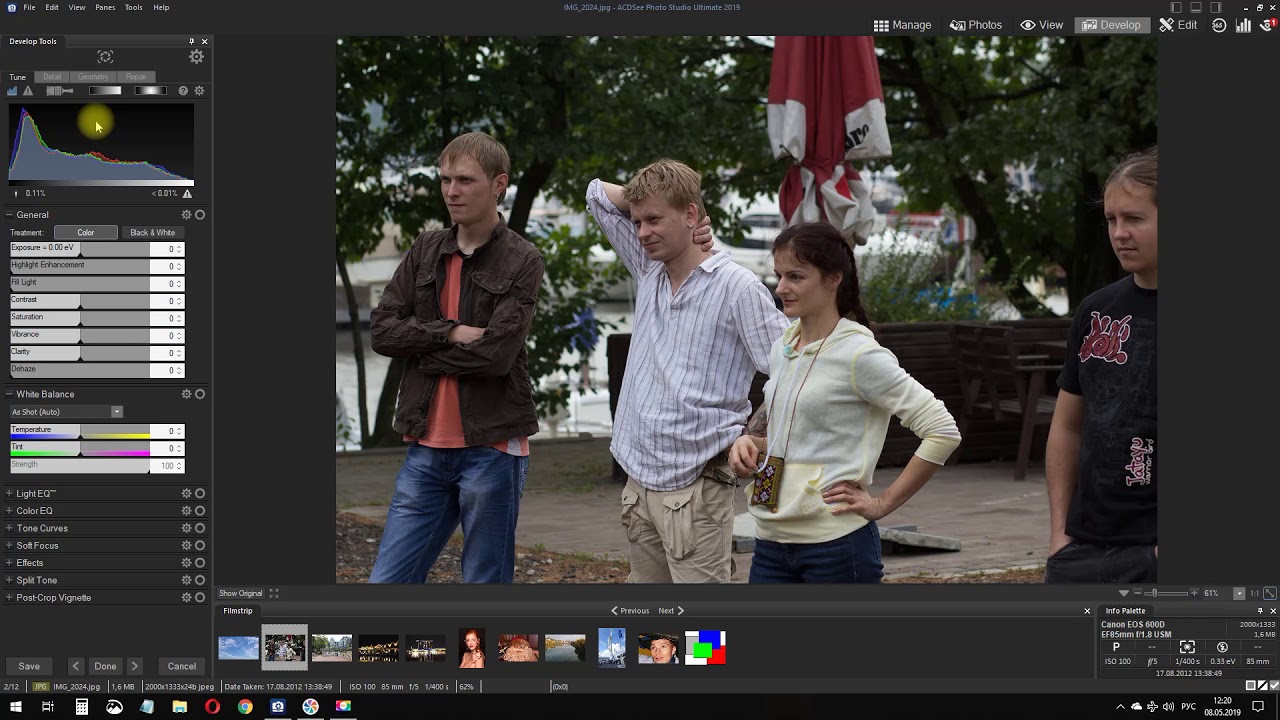This screenshot has width=1280, height=720.
Task: Open the zoom percentage dropdown
Action: (x=1239, y=593)
